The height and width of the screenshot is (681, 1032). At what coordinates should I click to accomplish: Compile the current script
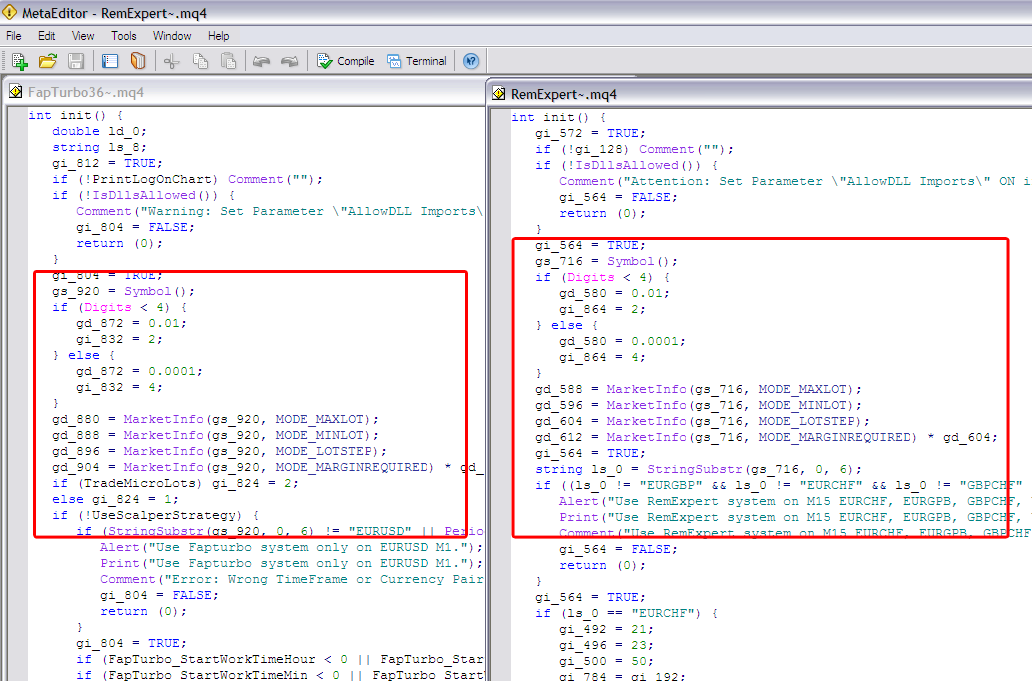[x=345, y=61]
